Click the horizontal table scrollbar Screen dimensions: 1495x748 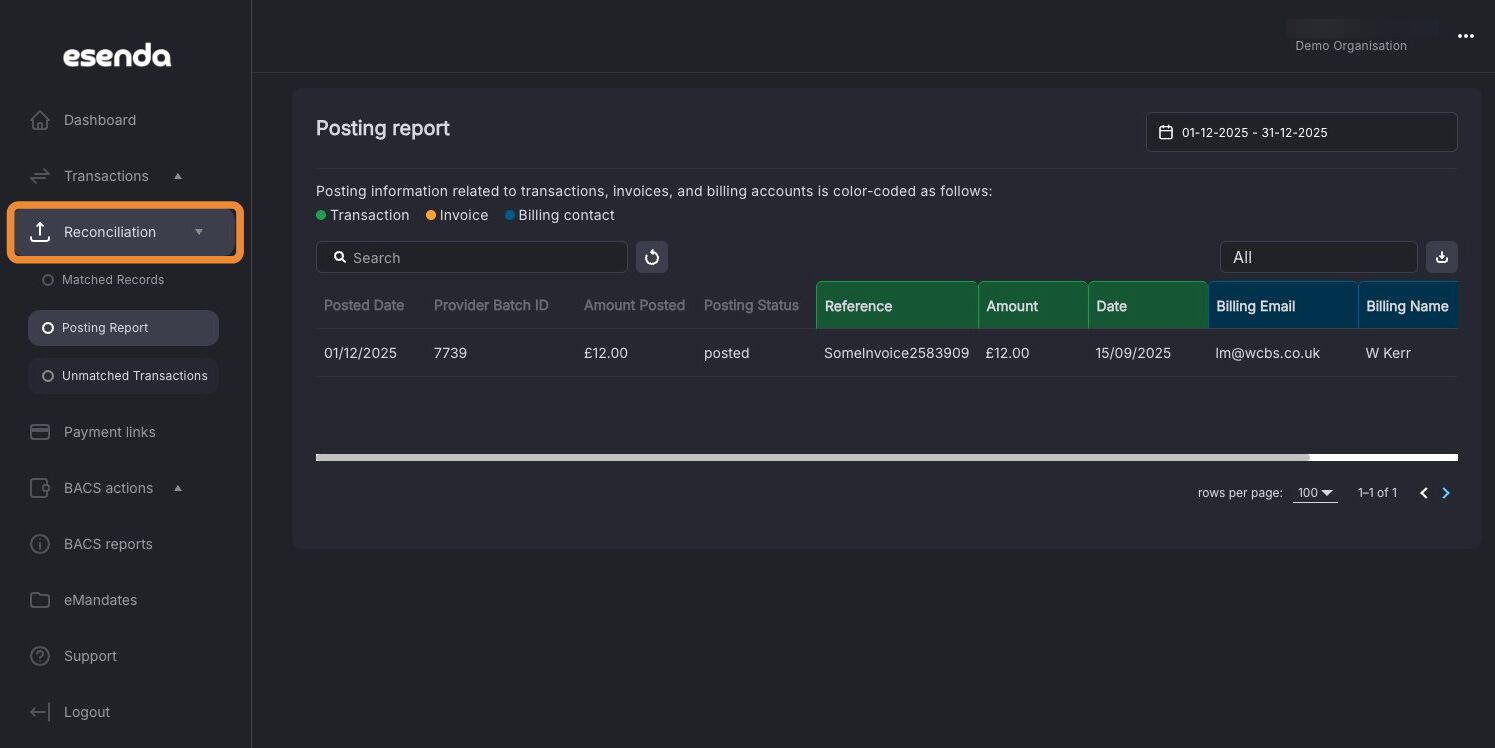point(812,457)
